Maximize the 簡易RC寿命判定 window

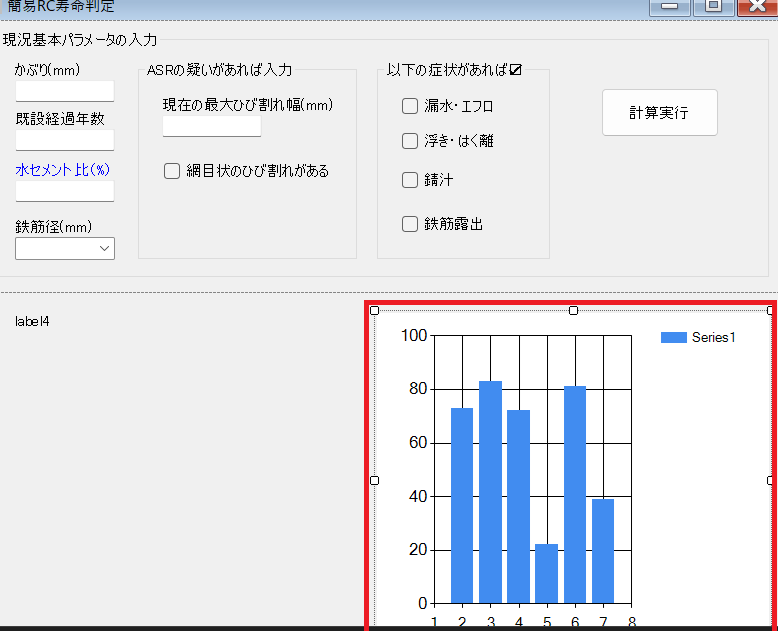pos(713,6)
